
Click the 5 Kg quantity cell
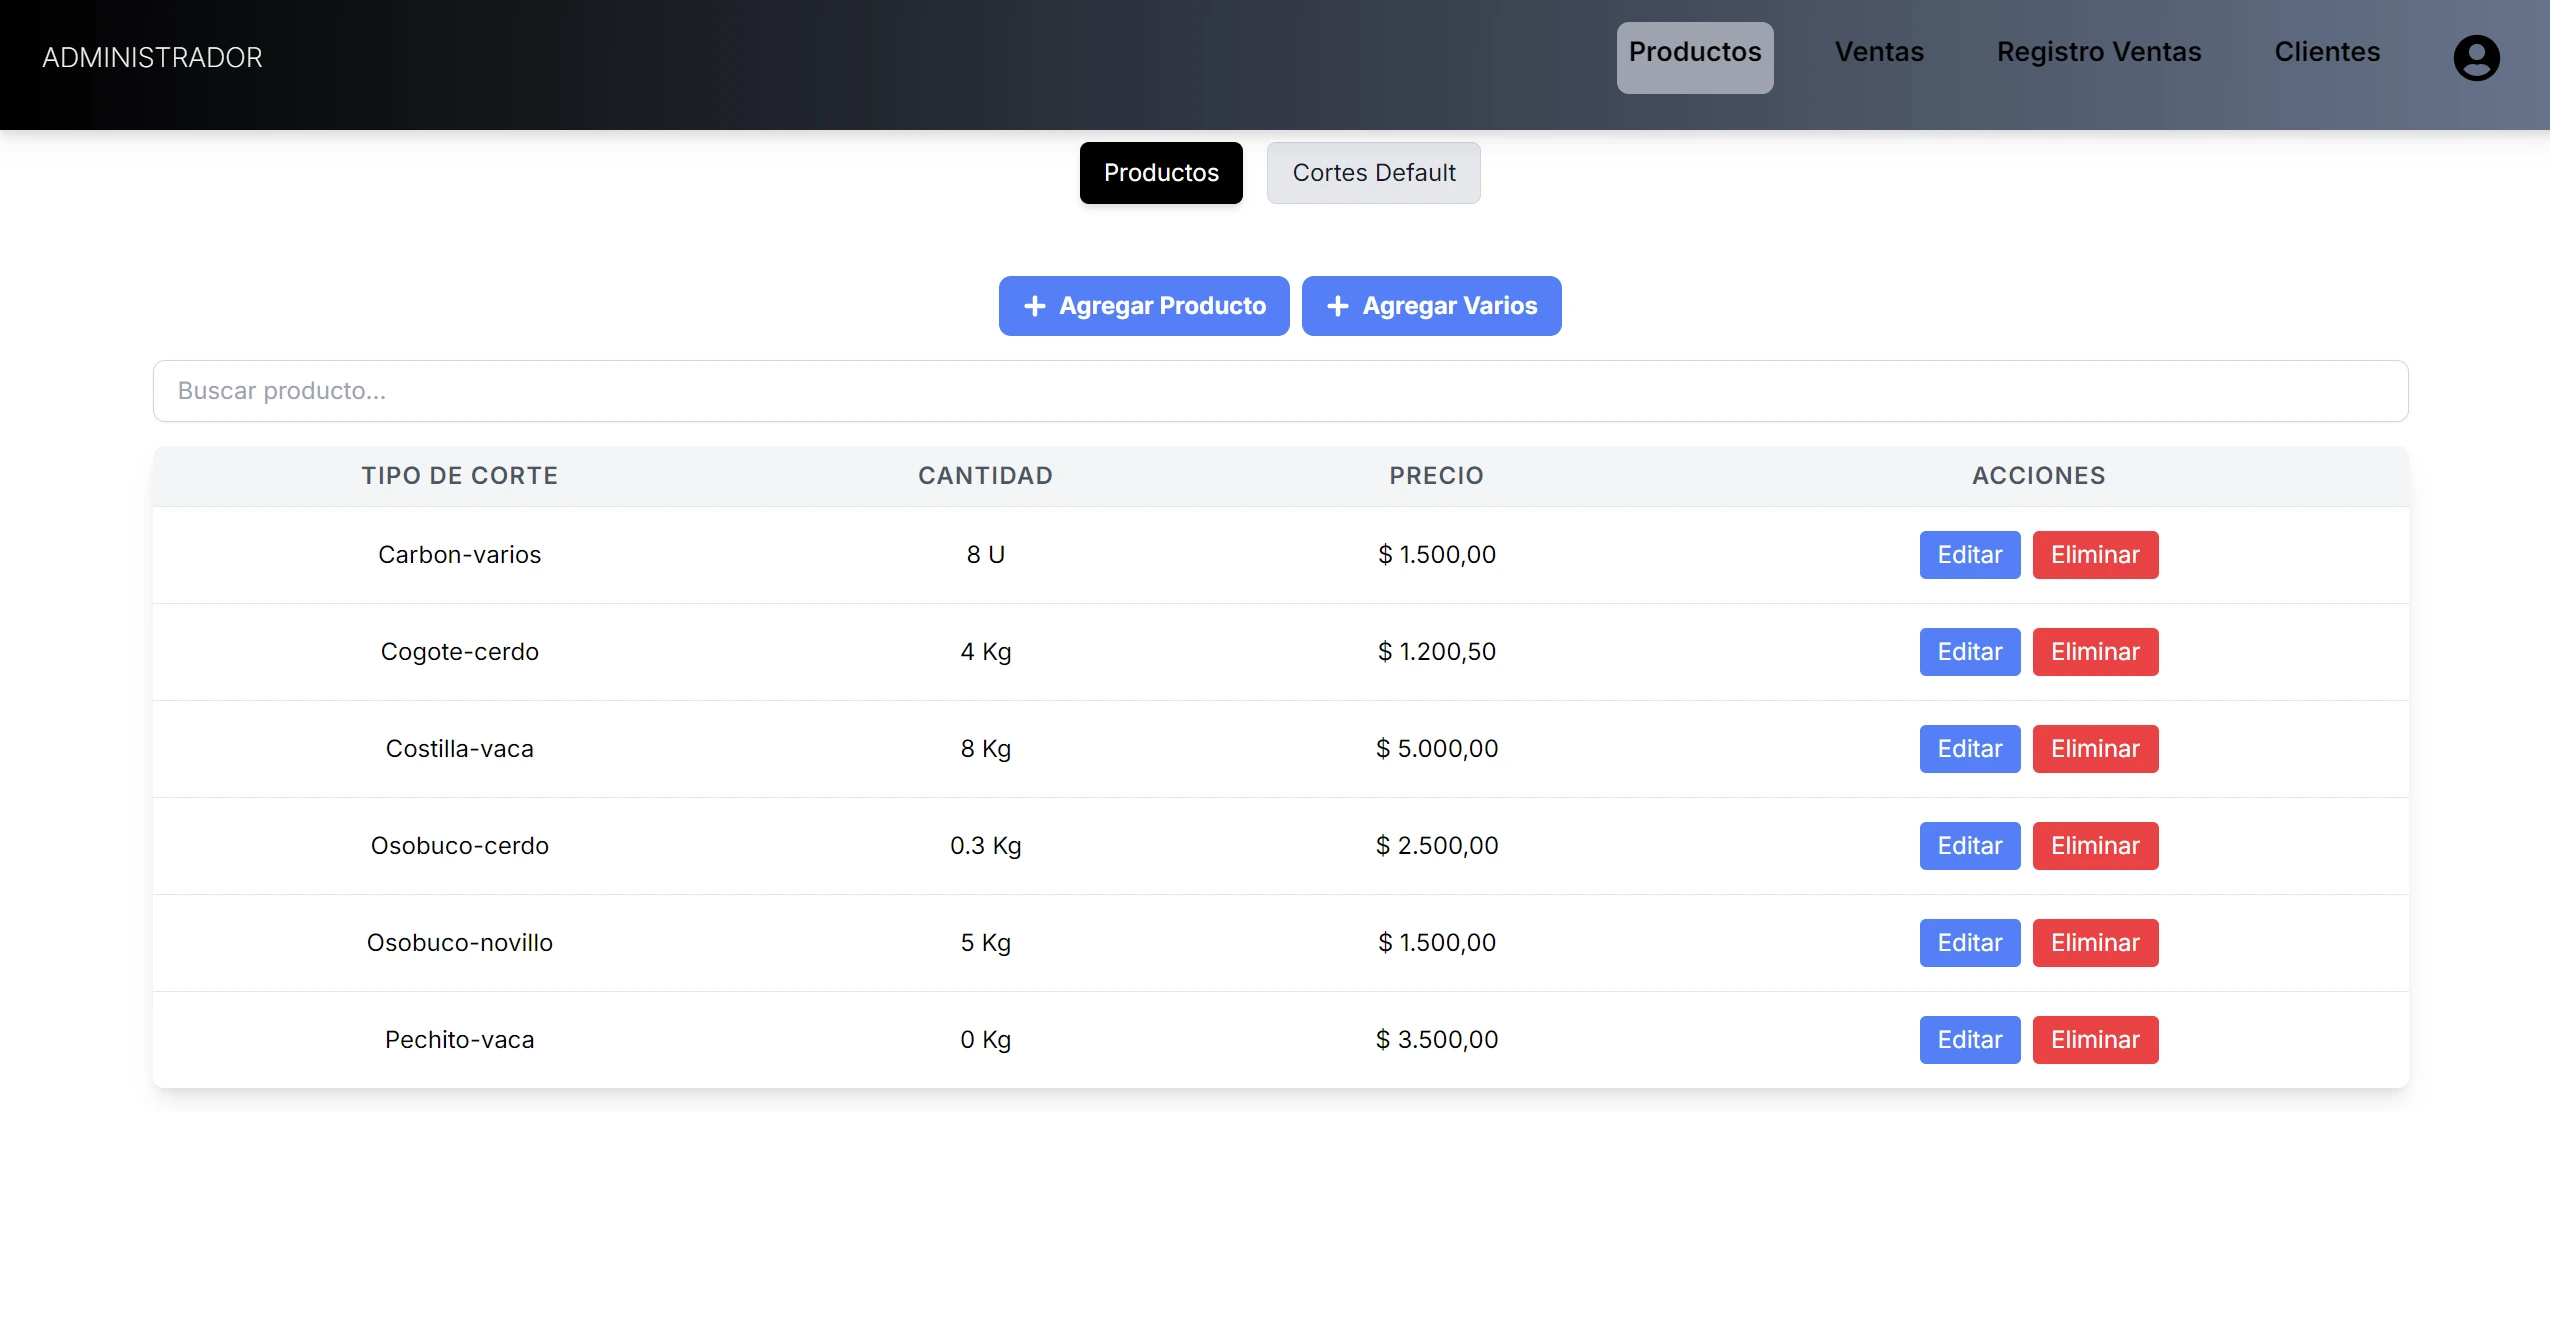point(985,943)
